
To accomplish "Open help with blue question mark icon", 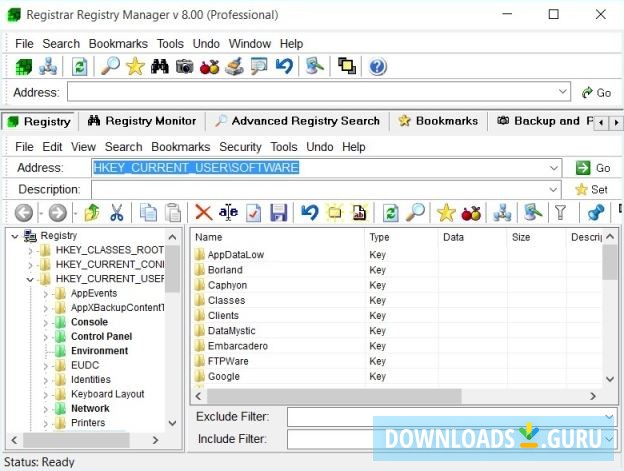I will tap(377, 66).
